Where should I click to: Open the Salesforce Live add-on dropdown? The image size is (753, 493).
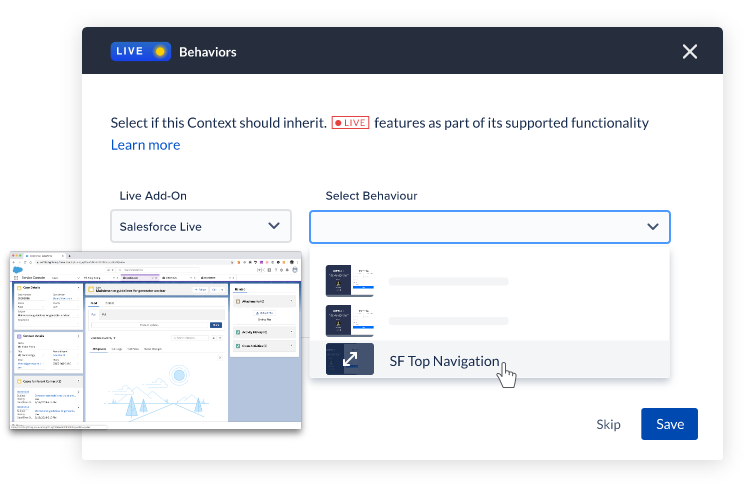tap(200, 227)
